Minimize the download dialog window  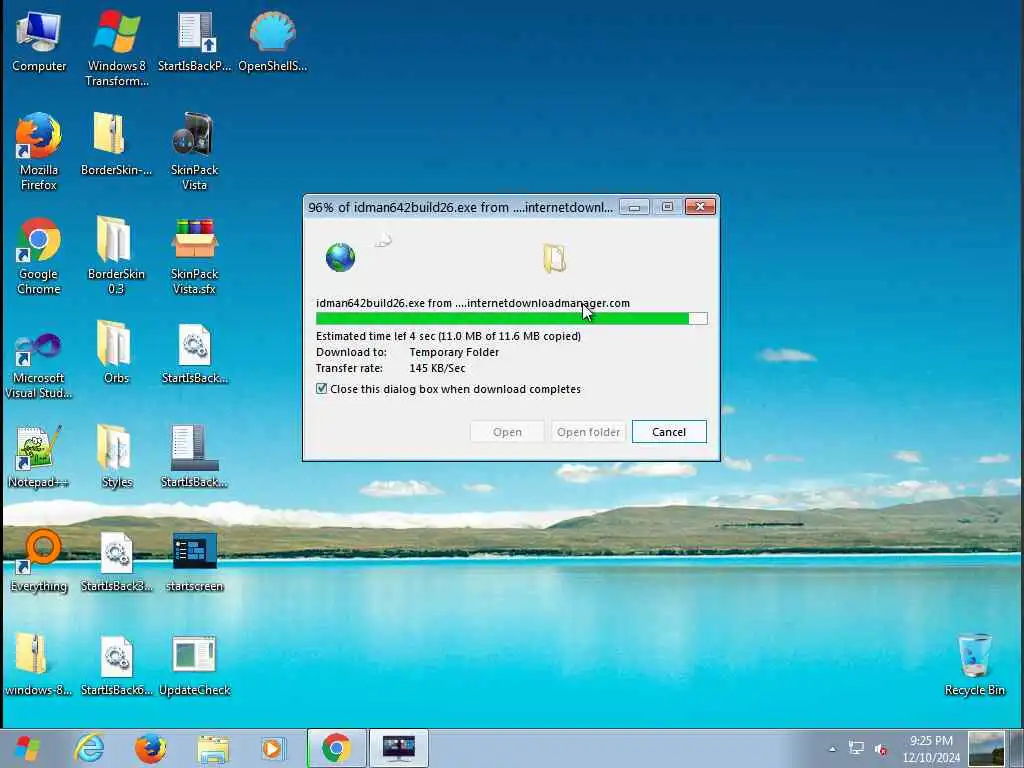point(633,207)
